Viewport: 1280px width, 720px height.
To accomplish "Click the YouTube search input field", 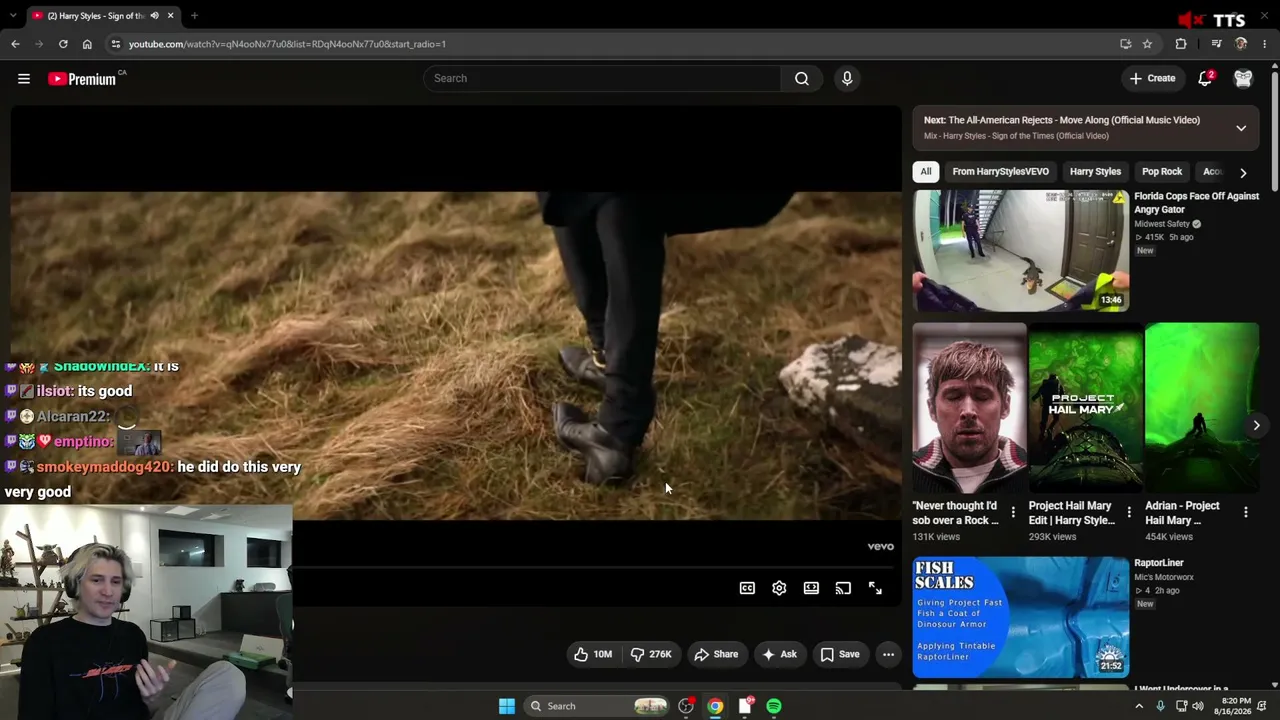I will pyautogui.click(x=602, y=79).
